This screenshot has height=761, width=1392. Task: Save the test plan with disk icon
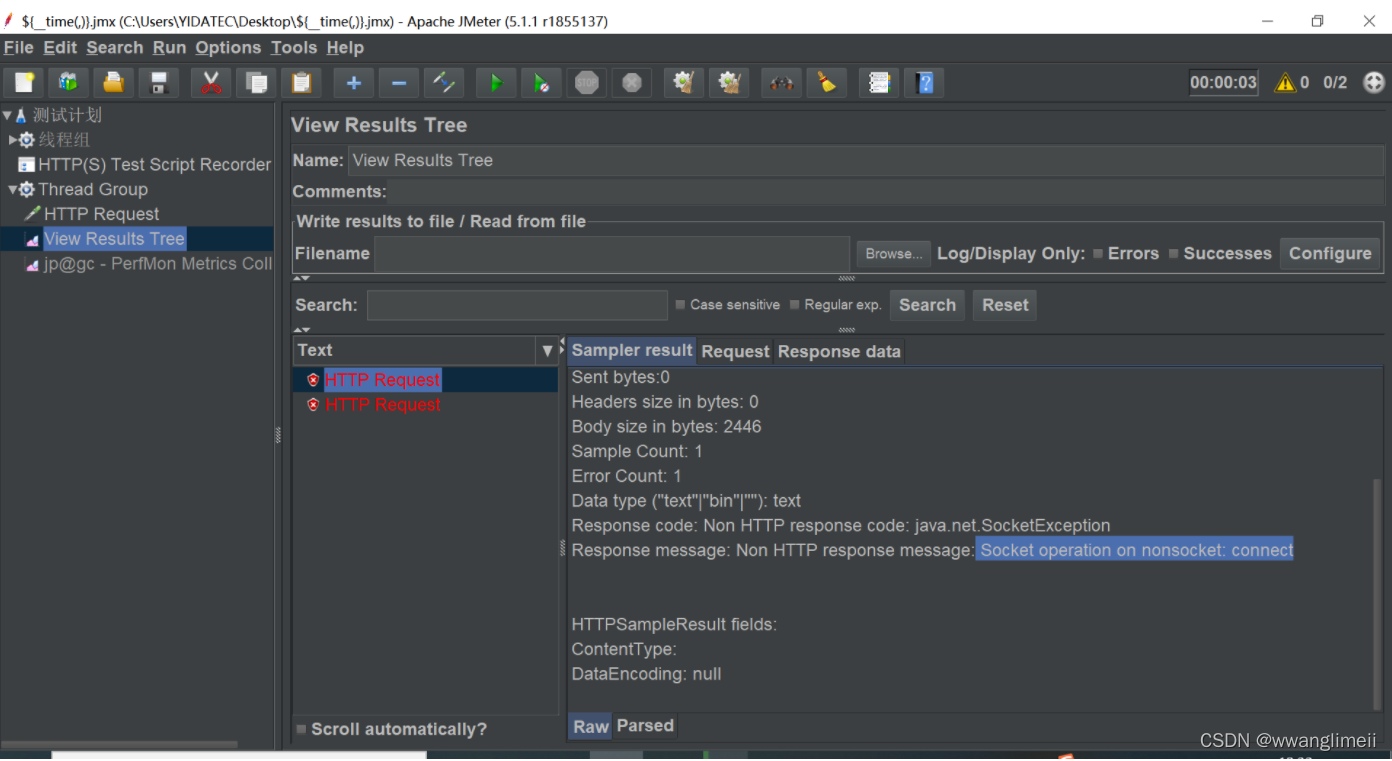pyautogui.click(x=159, y=83)
